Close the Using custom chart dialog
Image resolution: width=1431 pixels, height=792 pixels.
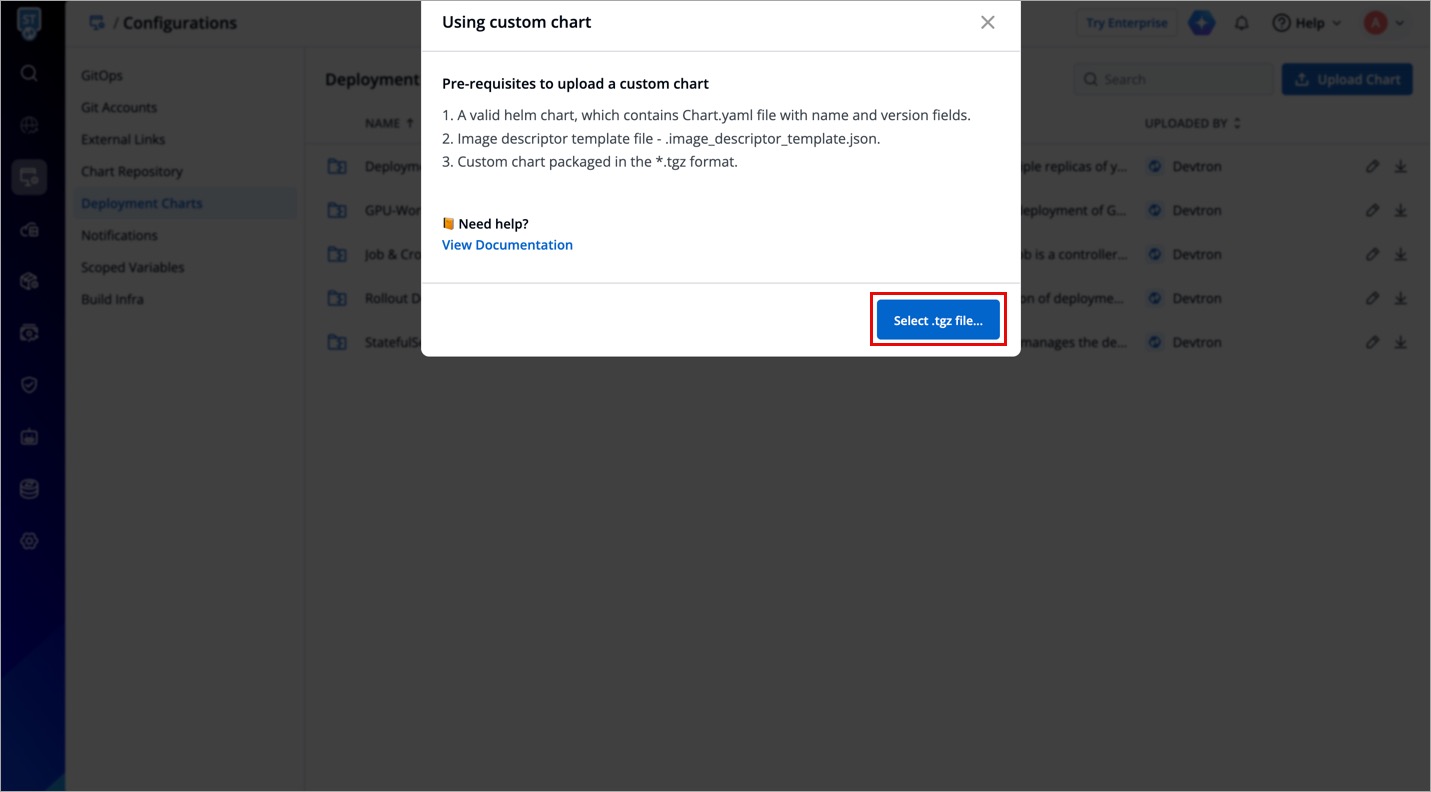[987, 22]
